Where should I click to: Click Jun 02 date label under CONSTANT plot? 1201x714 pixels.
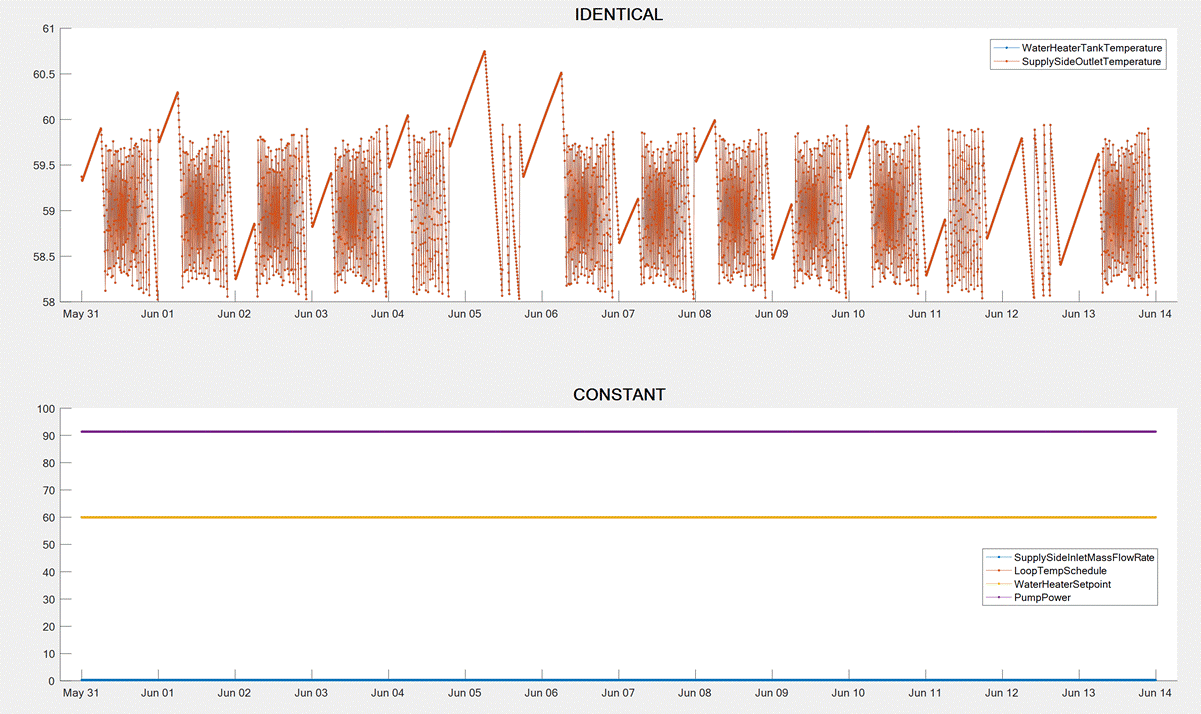pyautogui.click(x=235, y=692)
